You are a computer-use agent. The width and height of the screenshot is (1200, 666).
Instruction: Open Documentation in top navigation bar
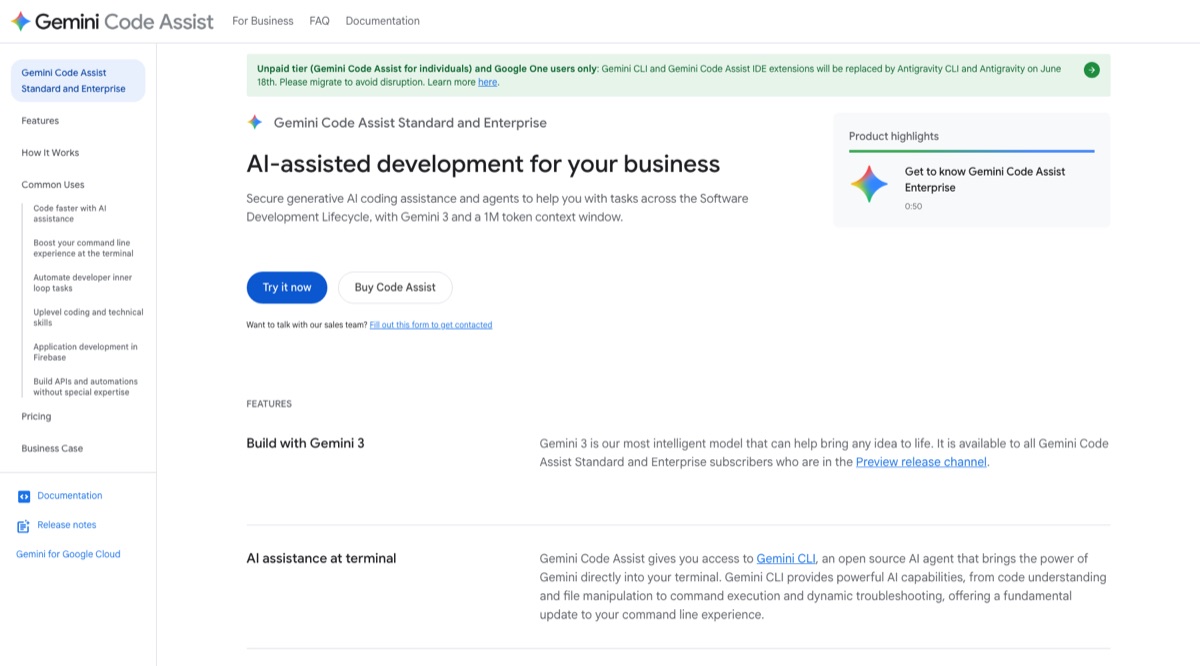click(x=382, y=21)
